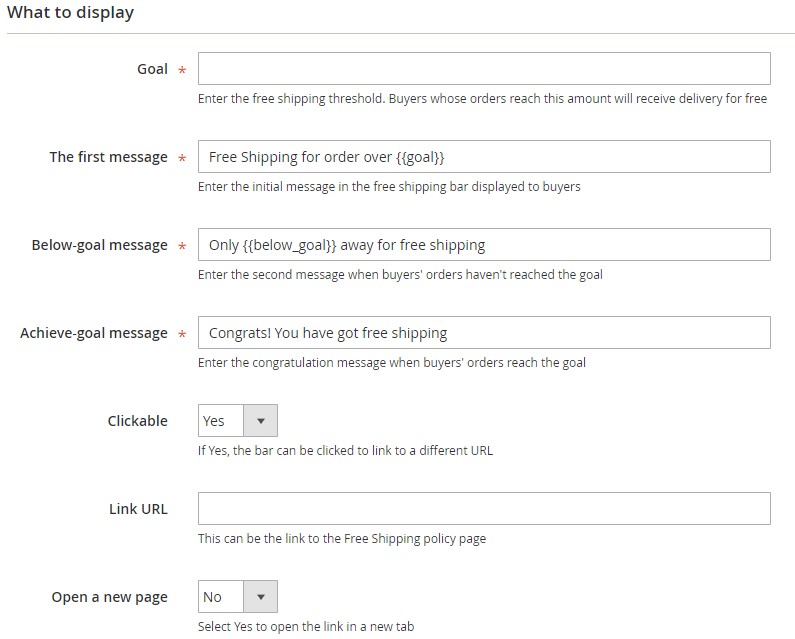Click the free shipping threshold hint text
The width and height of the screenshot is (795, 639).
click(482, 98)
